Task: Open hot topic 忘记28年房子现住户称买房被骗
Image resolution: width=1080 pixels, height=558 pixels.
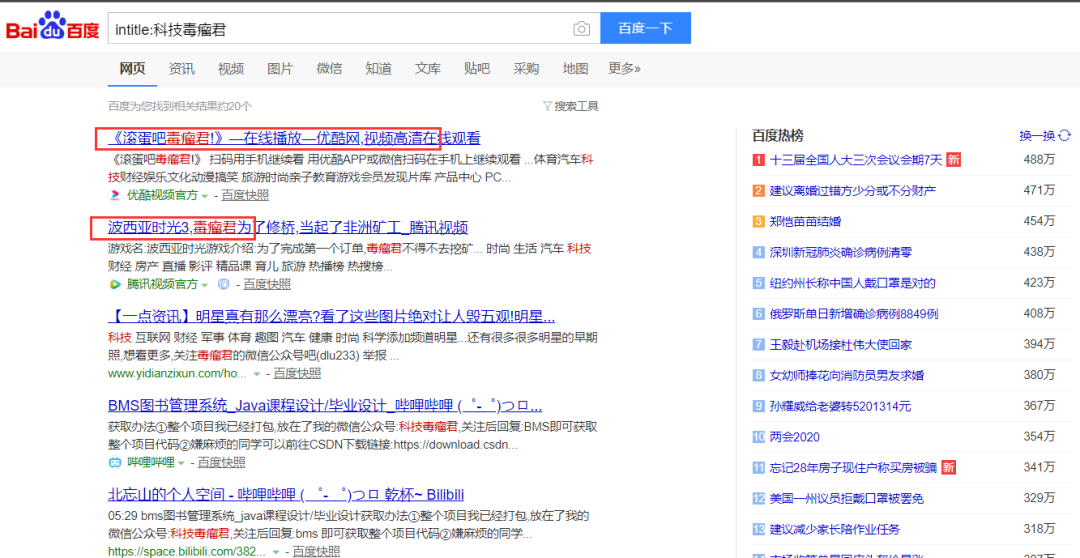Action: pos(854,468)
